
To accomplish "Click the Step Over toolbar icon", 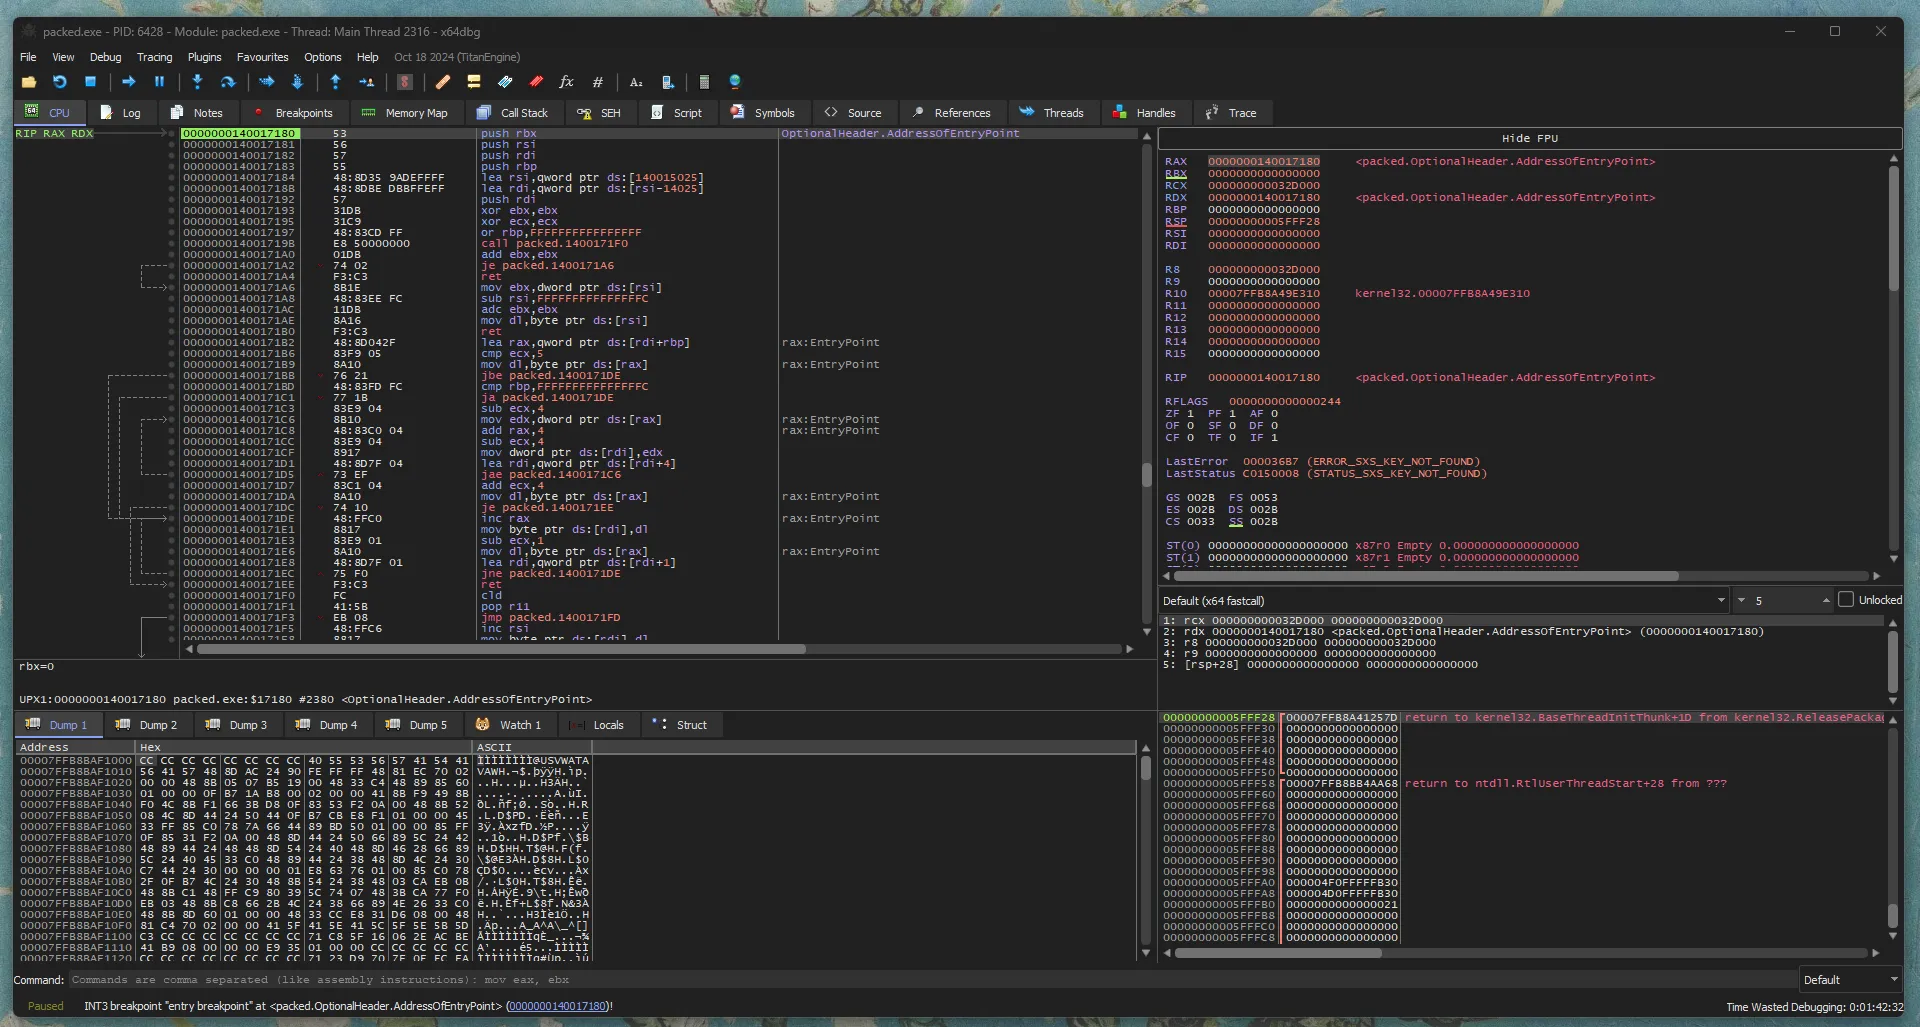I will (x=228, y=82).
